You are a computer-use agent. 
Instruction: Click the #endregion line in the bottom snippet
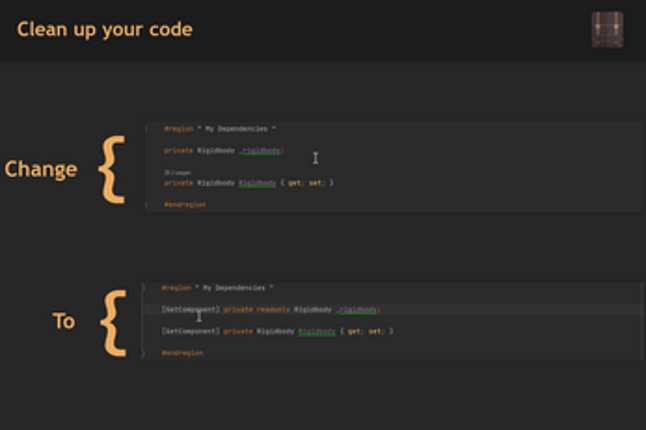182,353
